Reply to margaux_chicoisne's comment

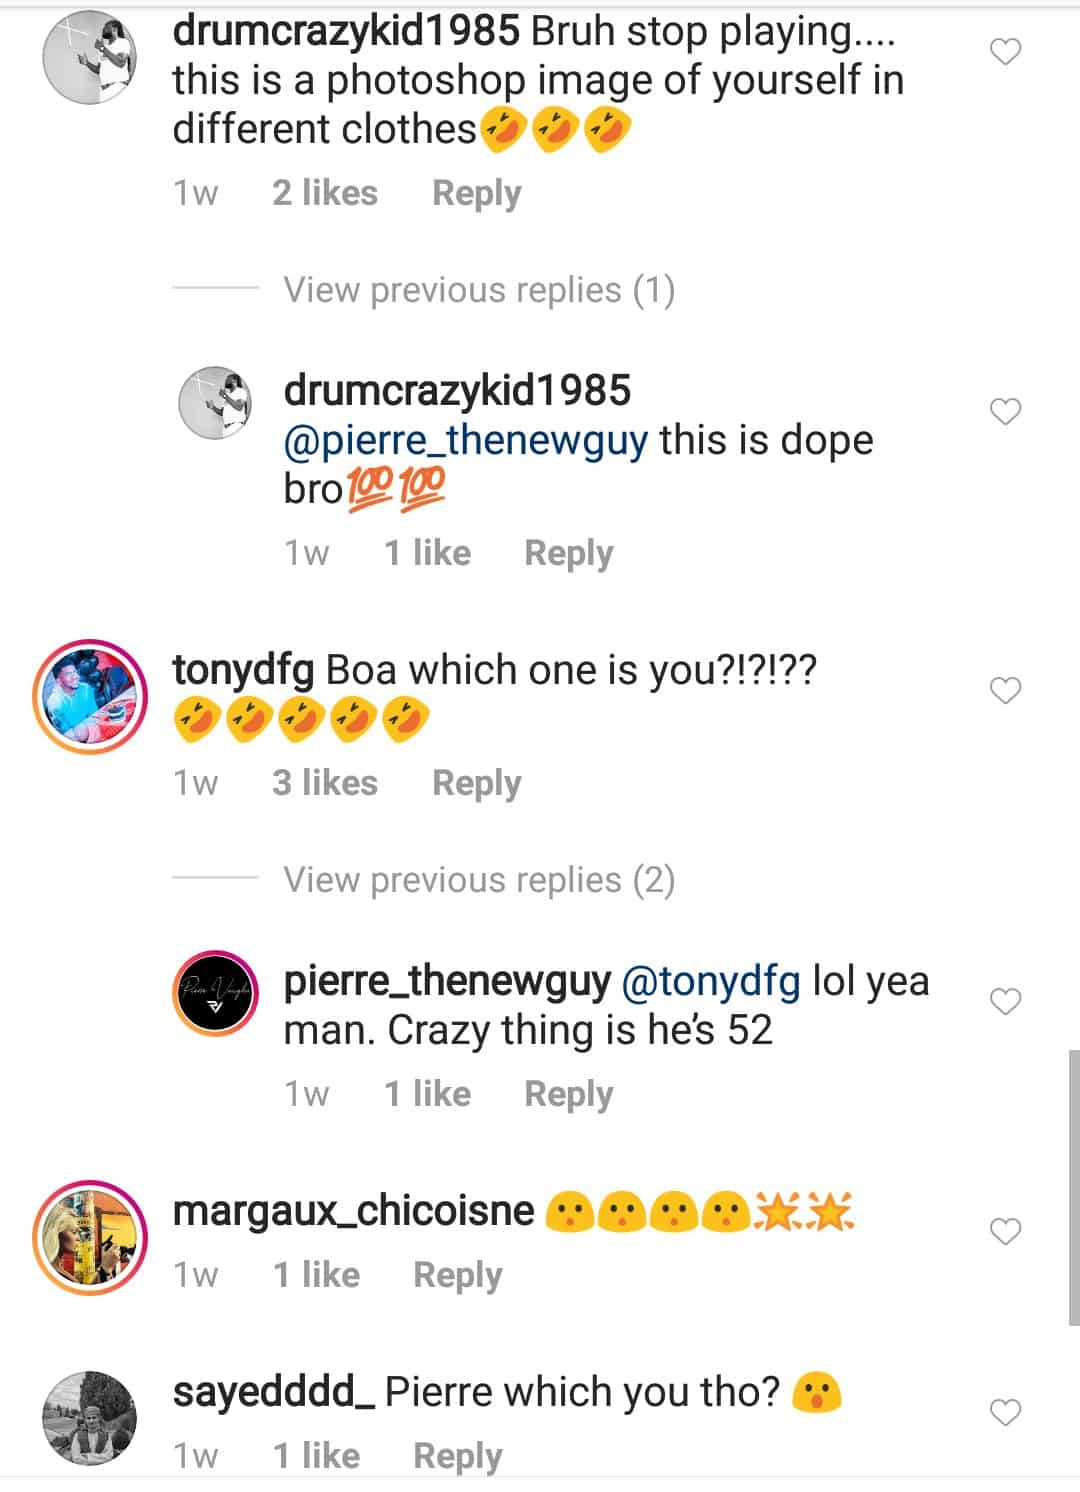tap(457, 1275)
